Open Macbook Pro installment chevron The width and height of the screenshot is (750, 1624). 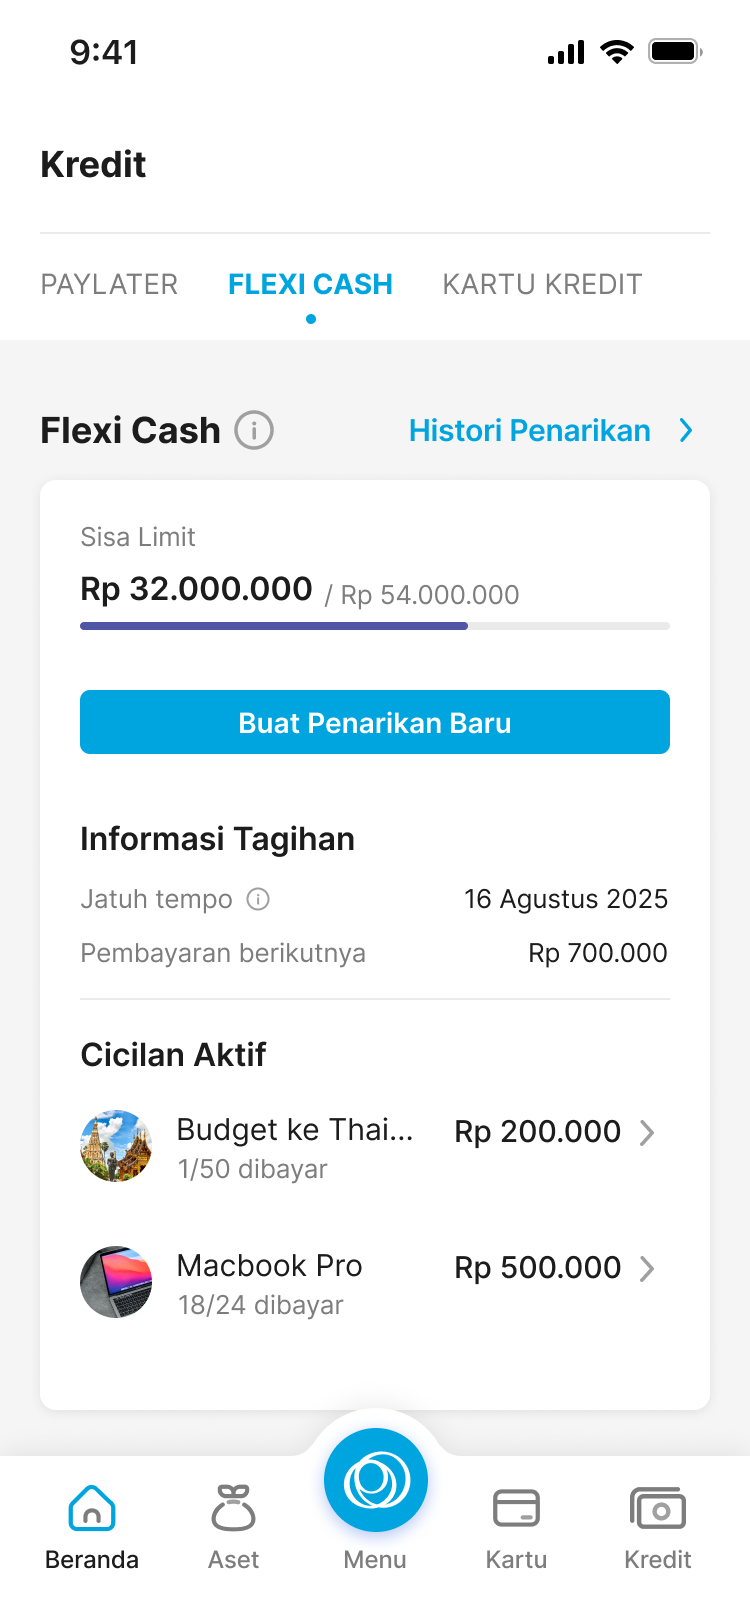(x=647, y=1269)
